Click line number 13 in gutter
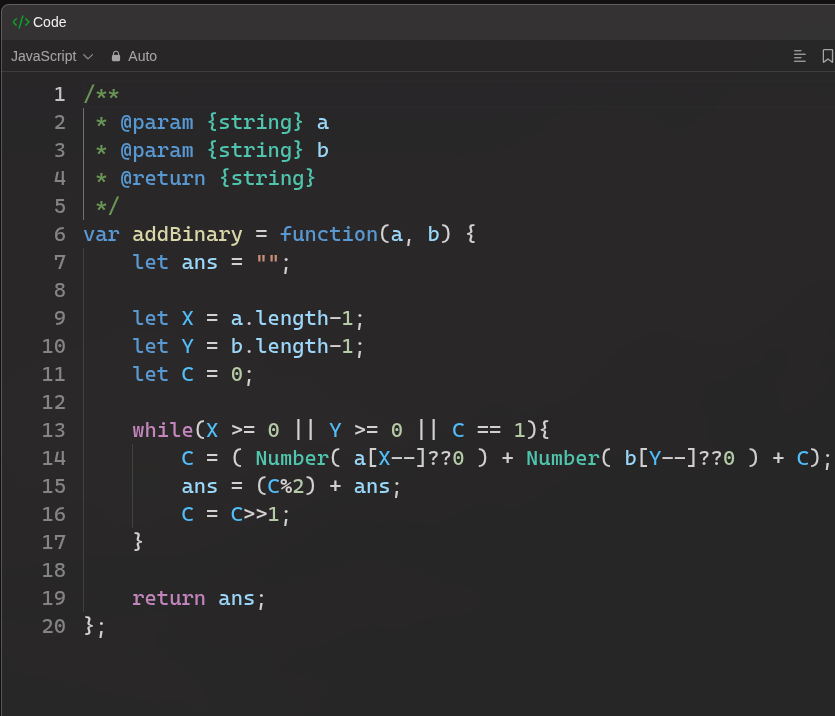The height and width of the screenshot is (716, 835). coord(54,430)
